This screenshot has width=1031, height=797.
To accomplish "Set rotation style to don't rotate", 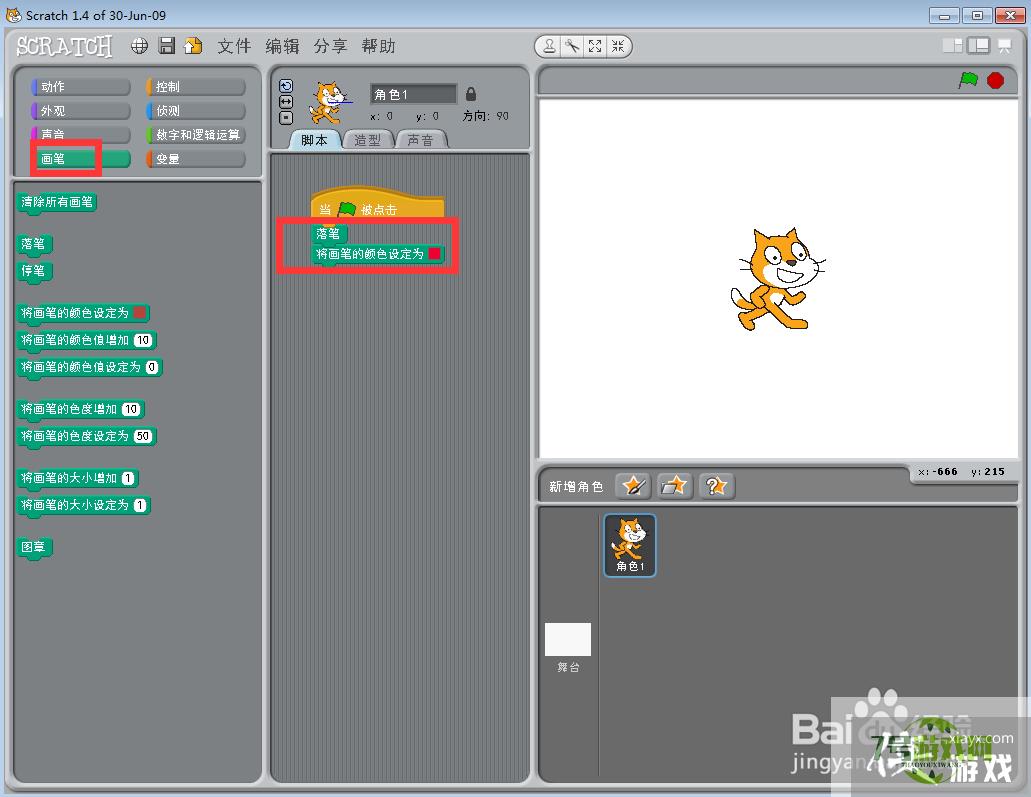I will (x=286, y=118).
